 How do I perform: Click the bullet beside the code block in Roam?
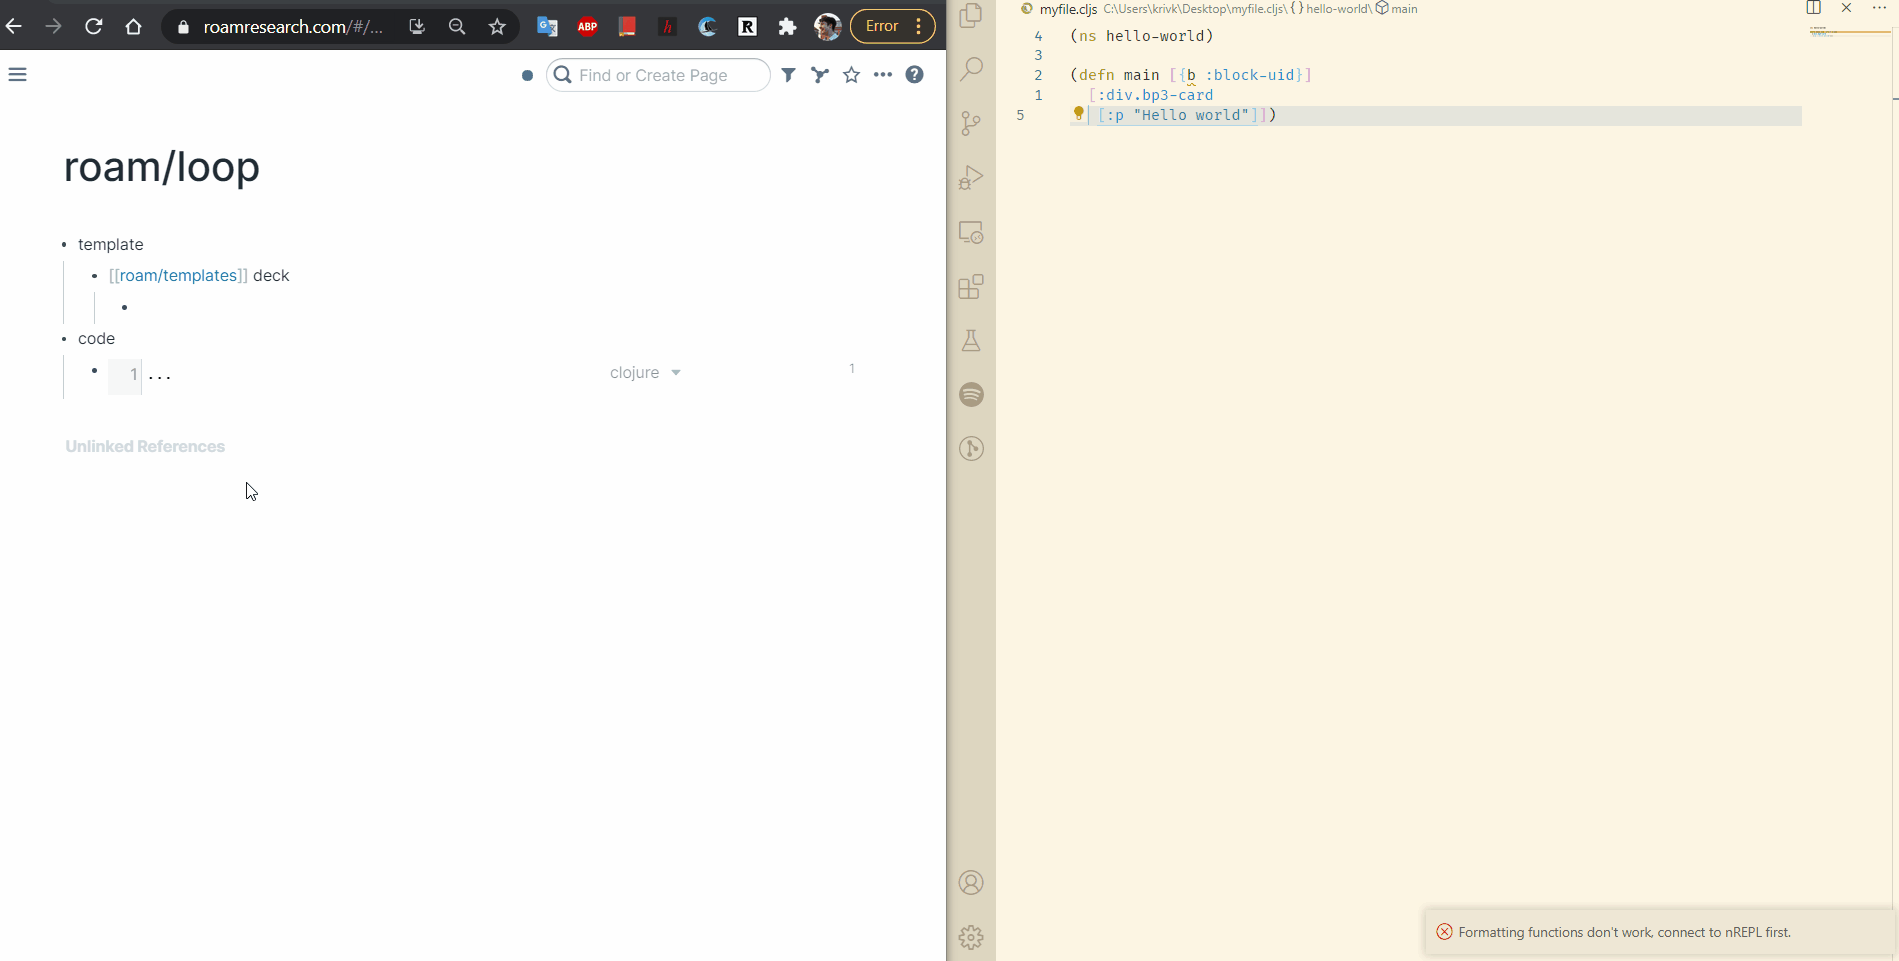[x=94, y=371]
